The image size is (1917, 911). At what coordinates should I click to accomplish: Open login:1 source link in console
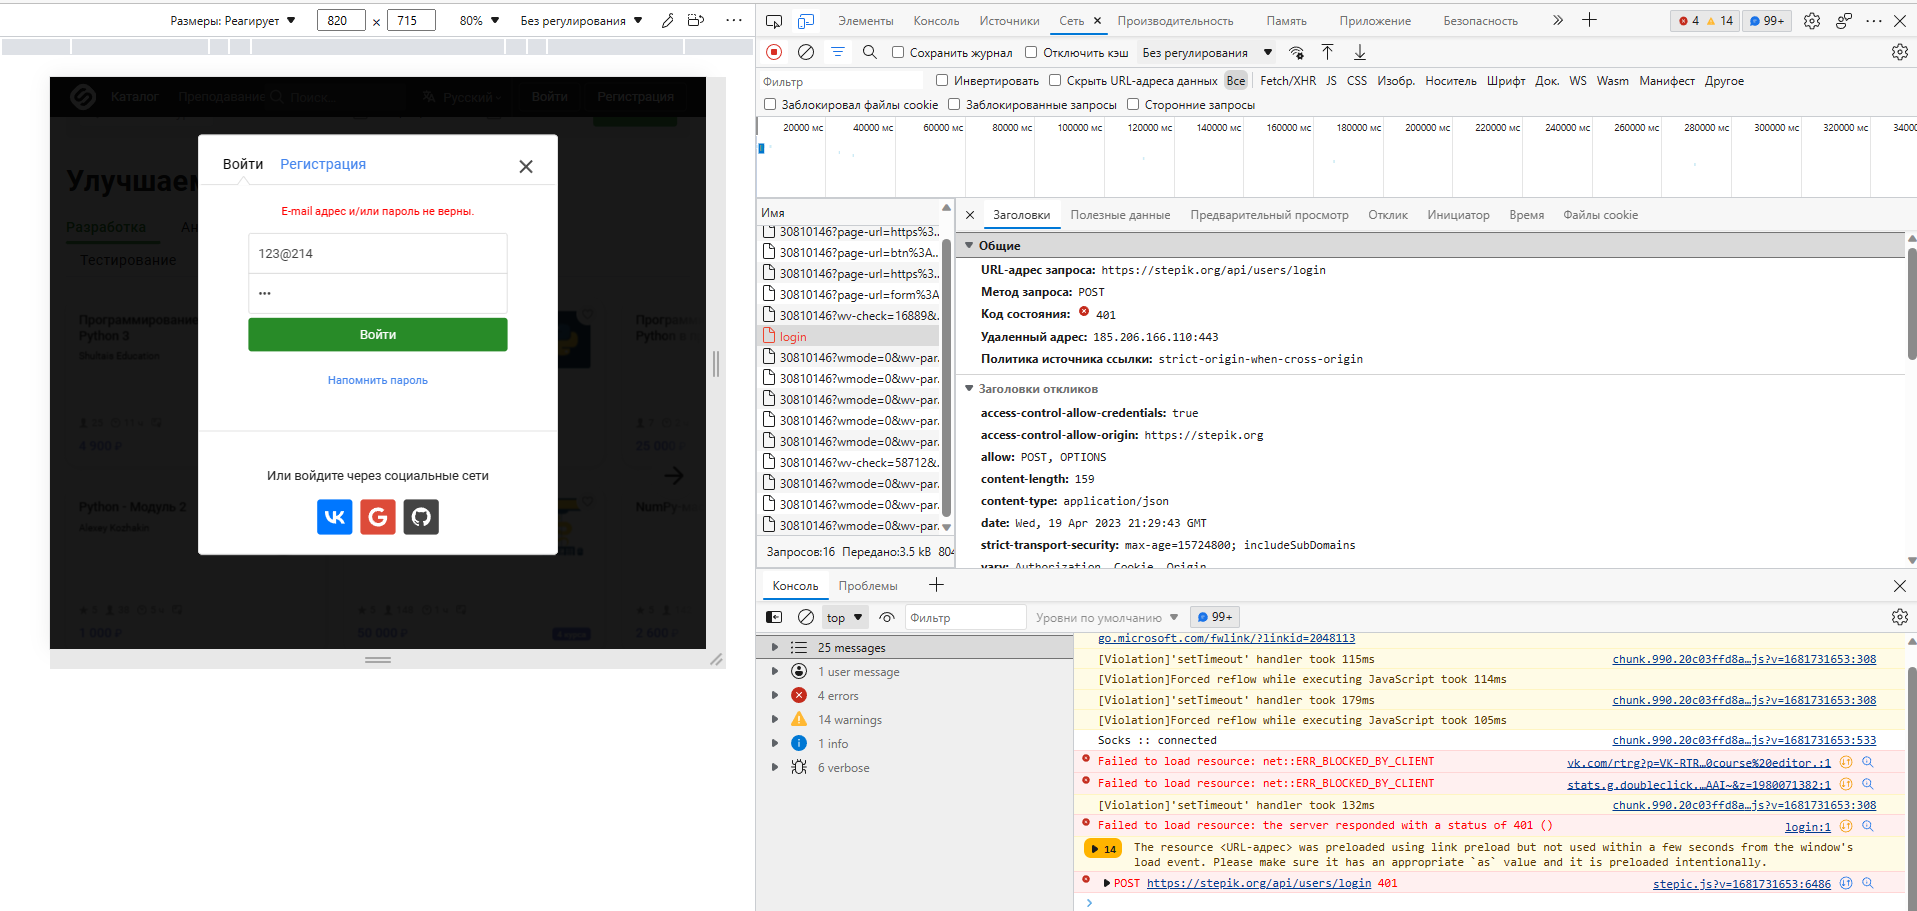pos(1808,826)
